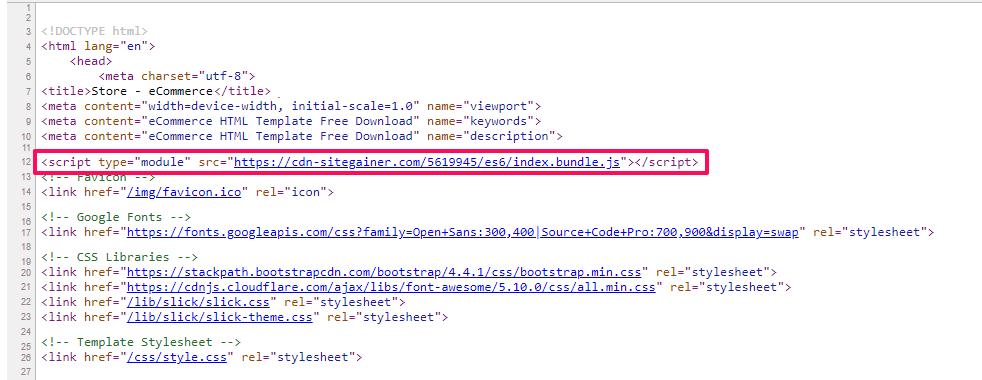Open the /lib/slick/slick-theme.css link

tap(220, 317)
